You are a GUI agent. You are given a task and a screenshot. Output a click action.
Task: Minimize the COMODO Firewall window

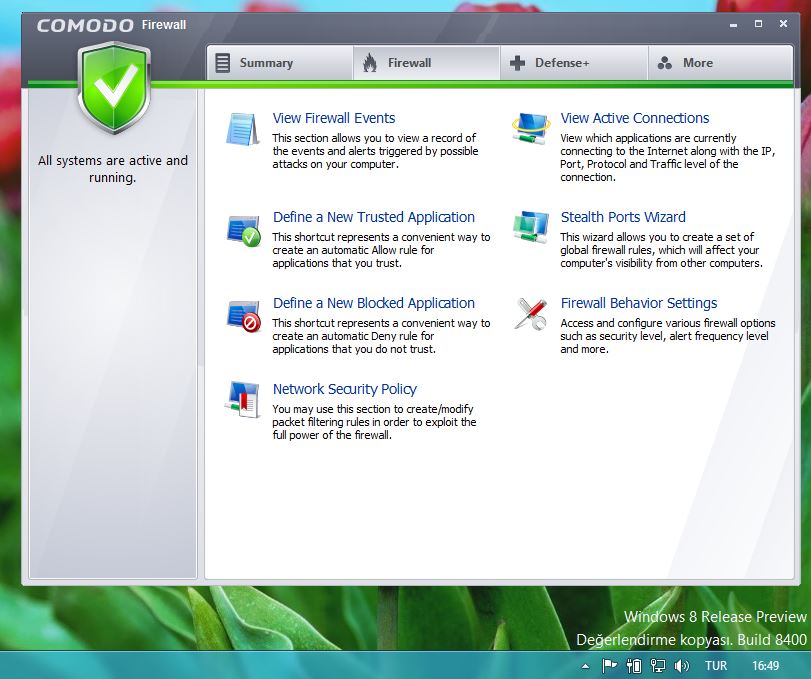click(733, 24)
